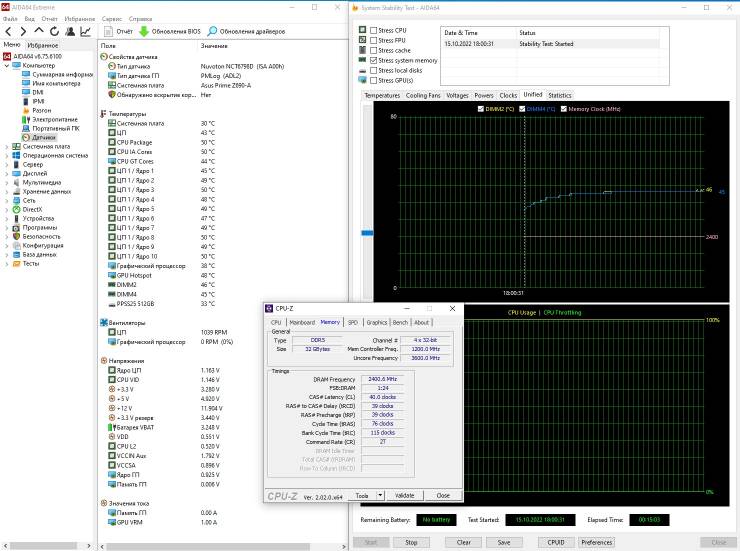The image size is (740, 551).
Task: Collapse the Компьютер tree node
Action: [x=7, y=66]
